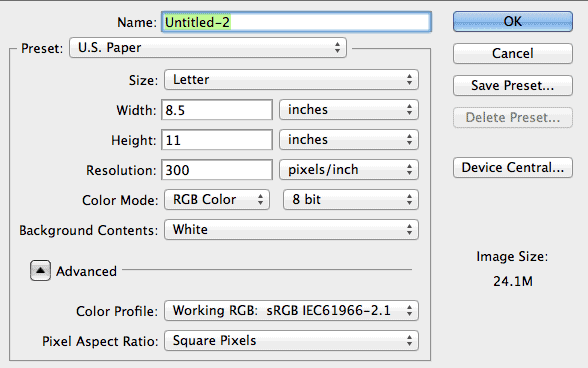Confirm the new document with OK
The width and height of the screenshot is (588, 368).
pyautogui.click(x=513, y=21)
